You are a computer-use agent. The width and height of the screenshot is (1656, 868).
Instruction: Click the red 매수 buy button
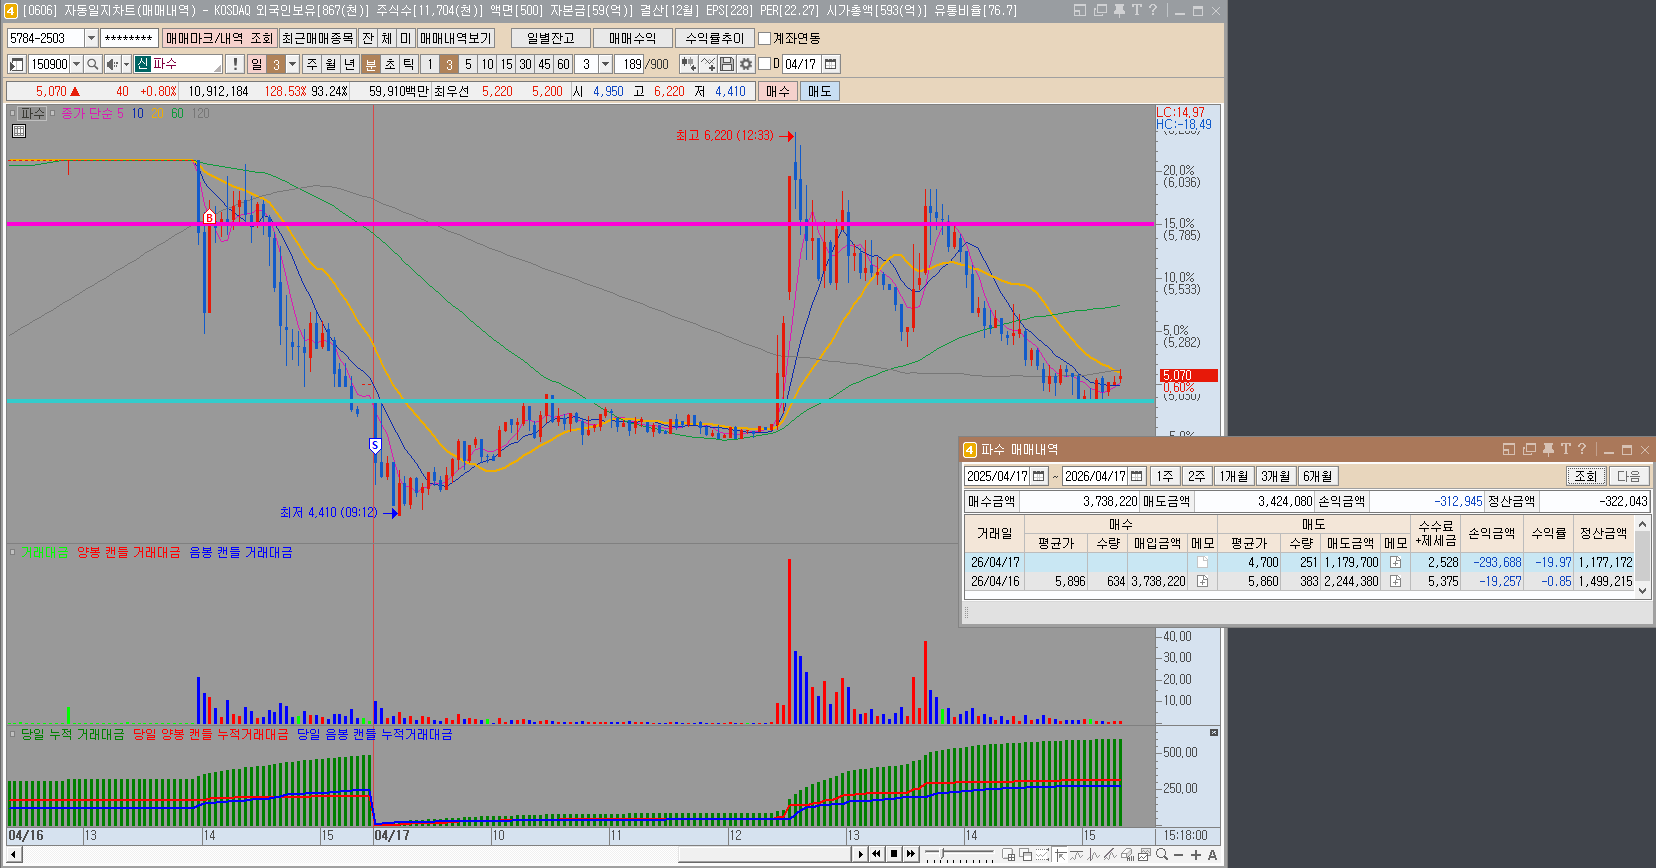tap(778, 91)
